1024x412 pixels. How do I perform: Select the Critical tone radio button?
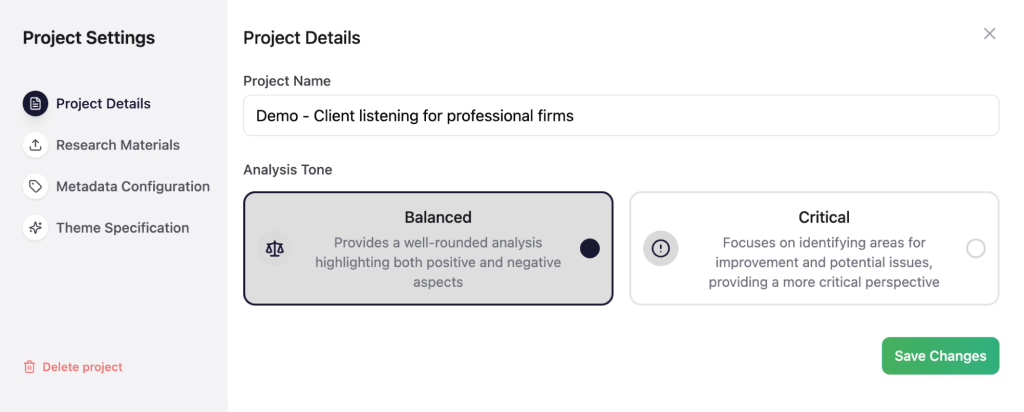click(x=975, y=248)
